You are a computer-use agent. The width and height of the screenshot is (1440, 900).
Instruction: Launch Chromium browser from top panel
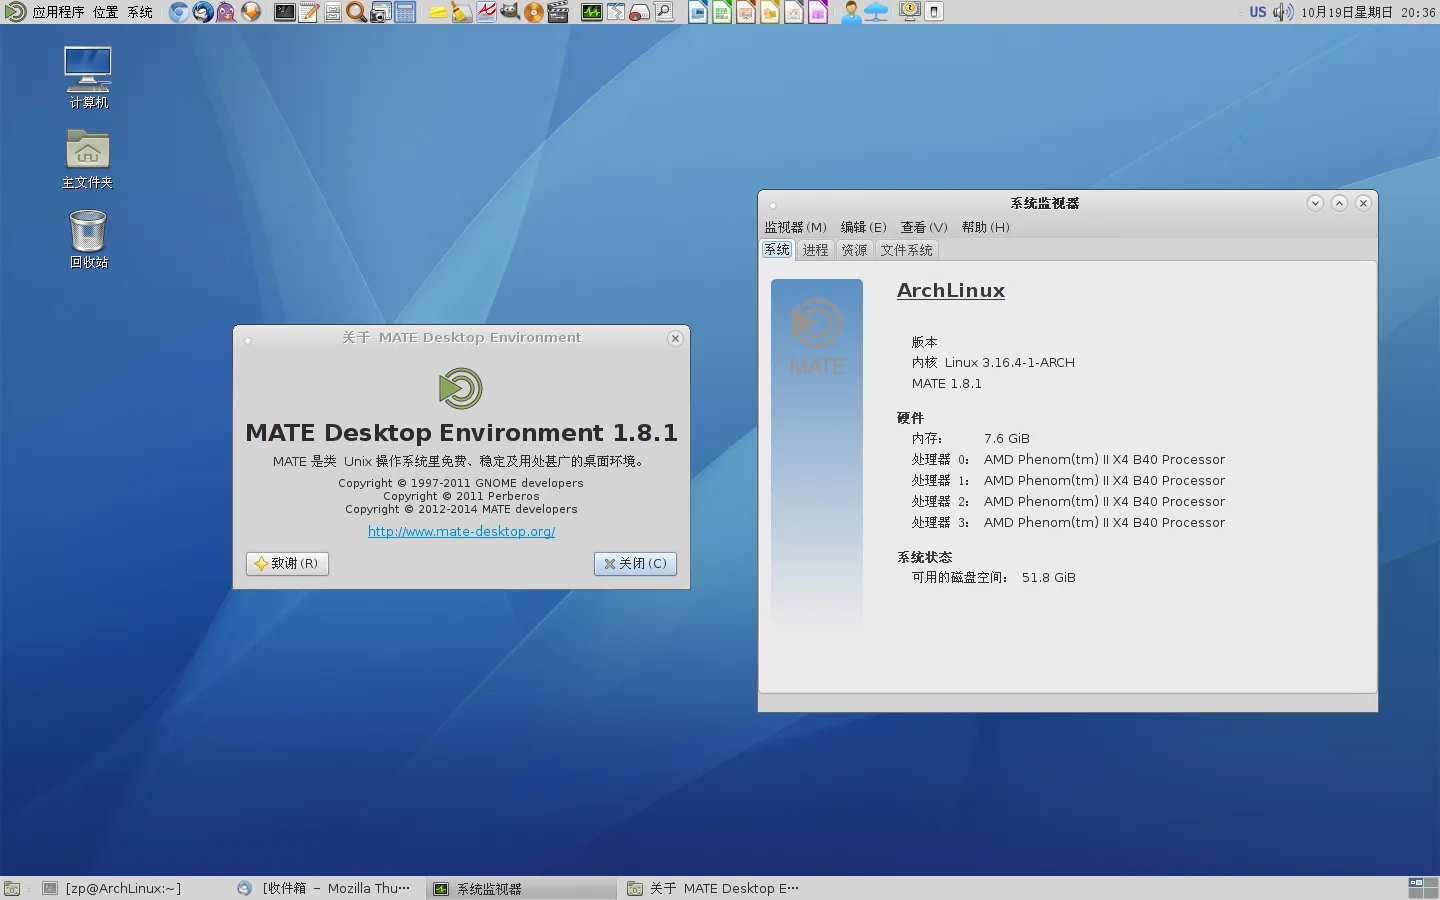178,12
